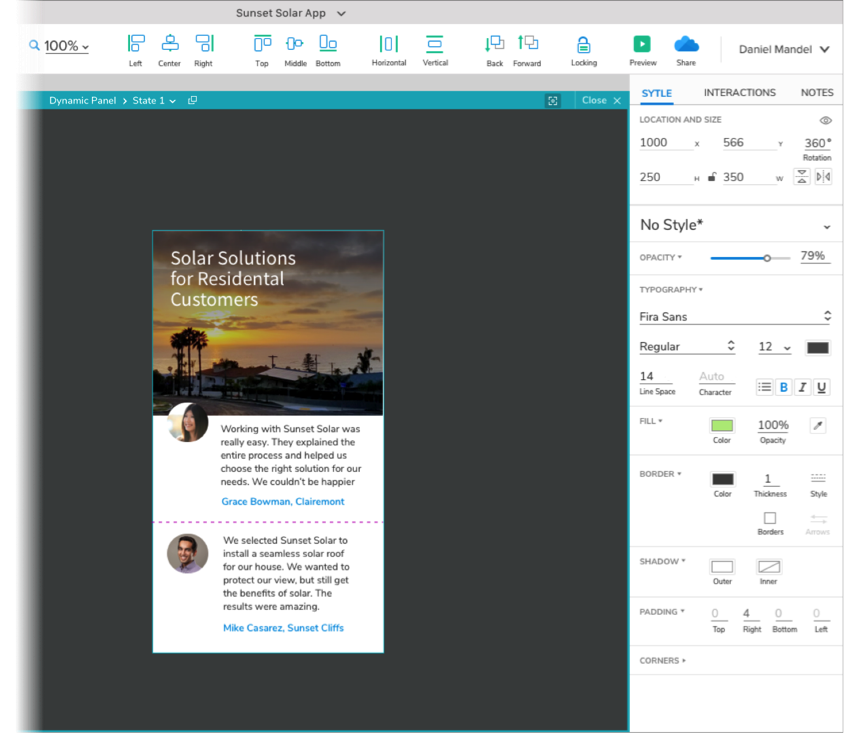
Task: Open the Fira Sans font dropdown
Action: click(x=735, y=316)
